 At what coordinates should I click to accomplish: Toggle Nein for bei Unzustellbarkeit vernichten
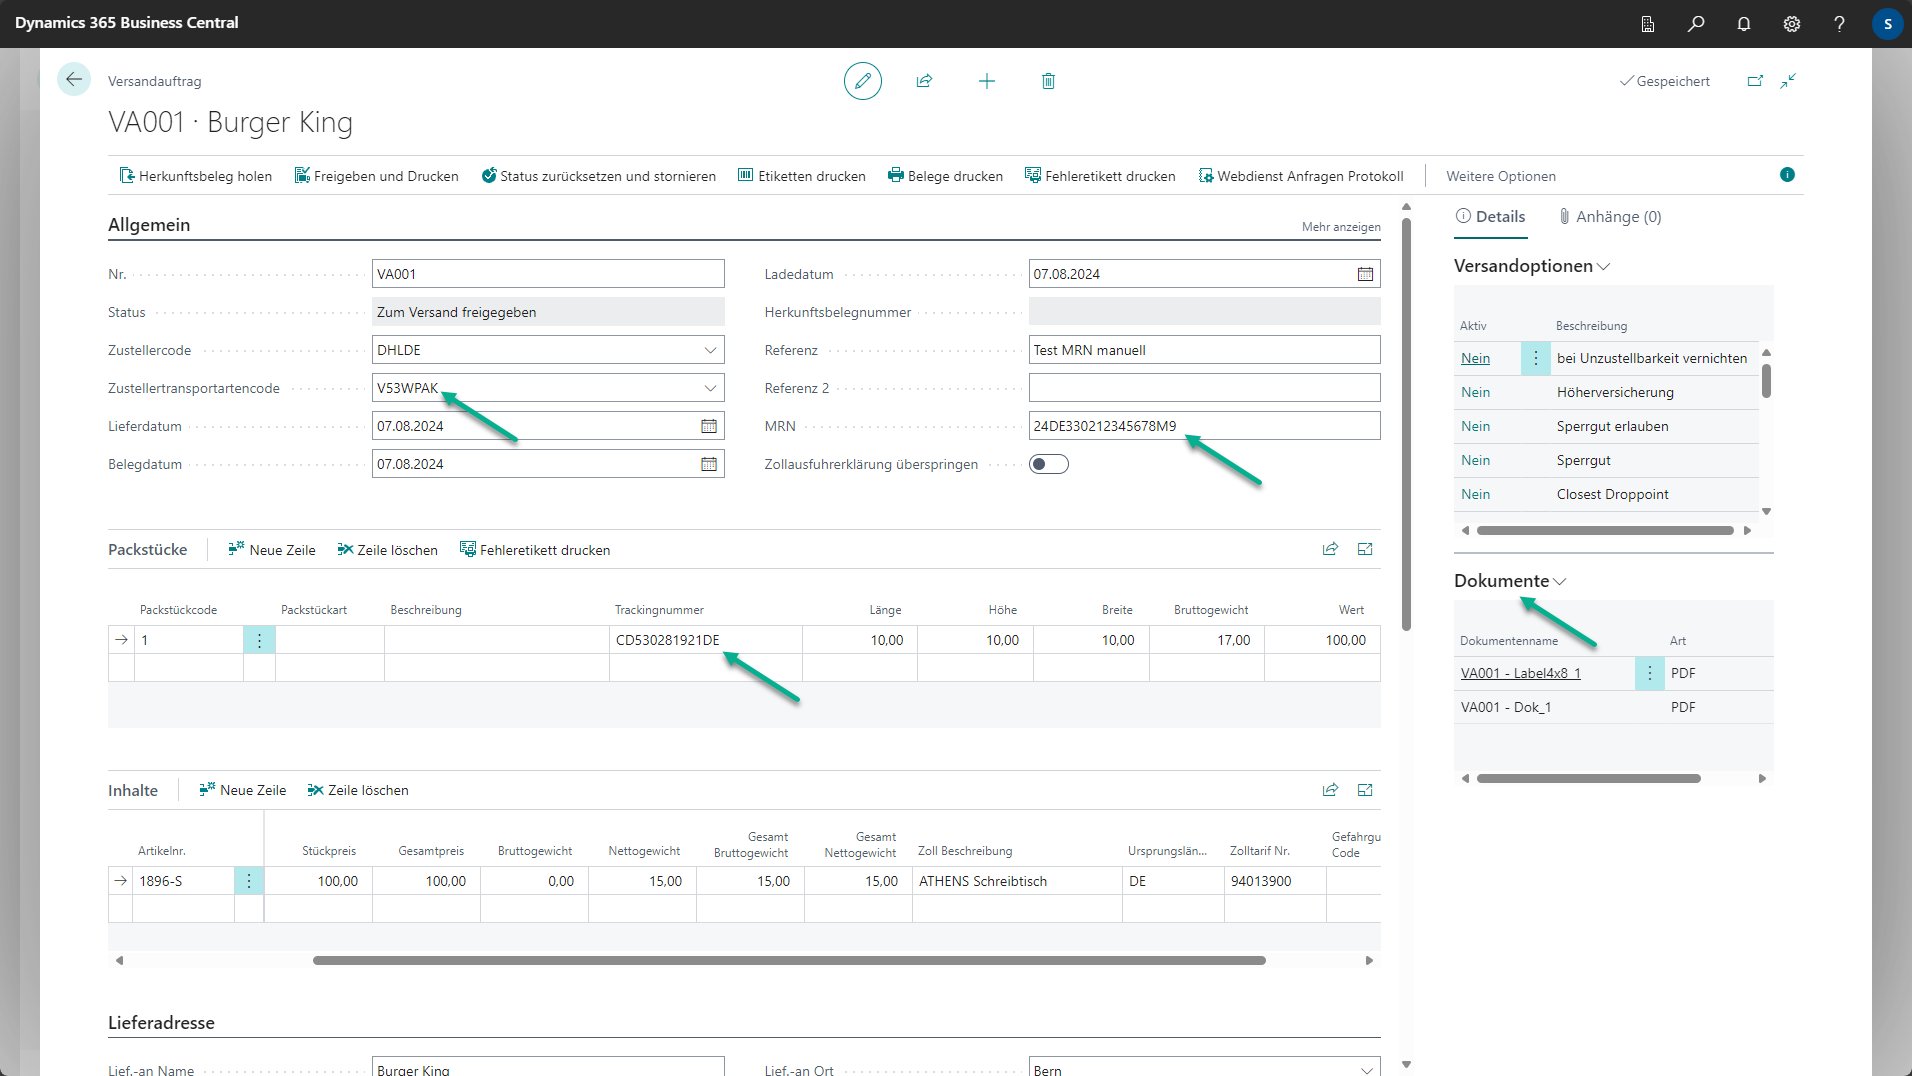click(1475, 358)
